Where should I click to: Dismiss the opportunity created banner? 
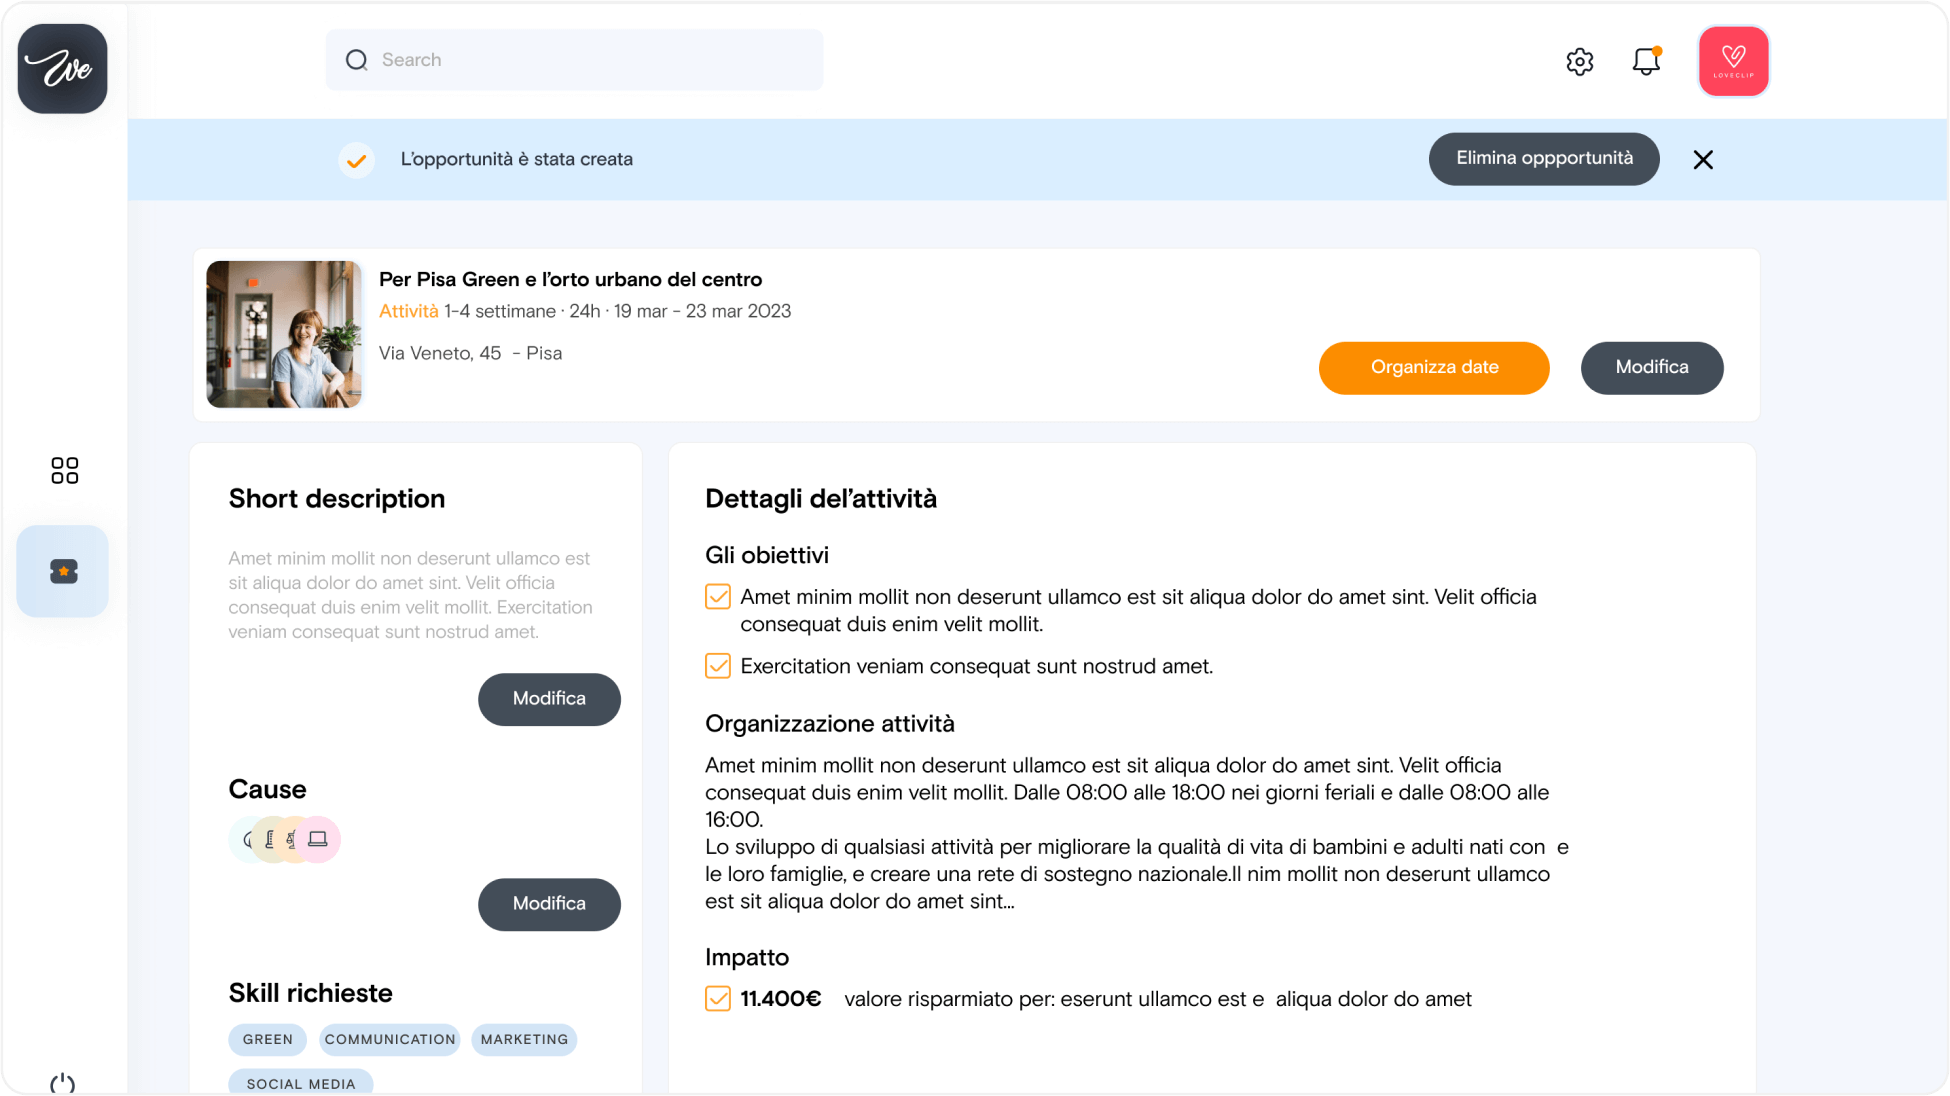(x=1703, y=160)
